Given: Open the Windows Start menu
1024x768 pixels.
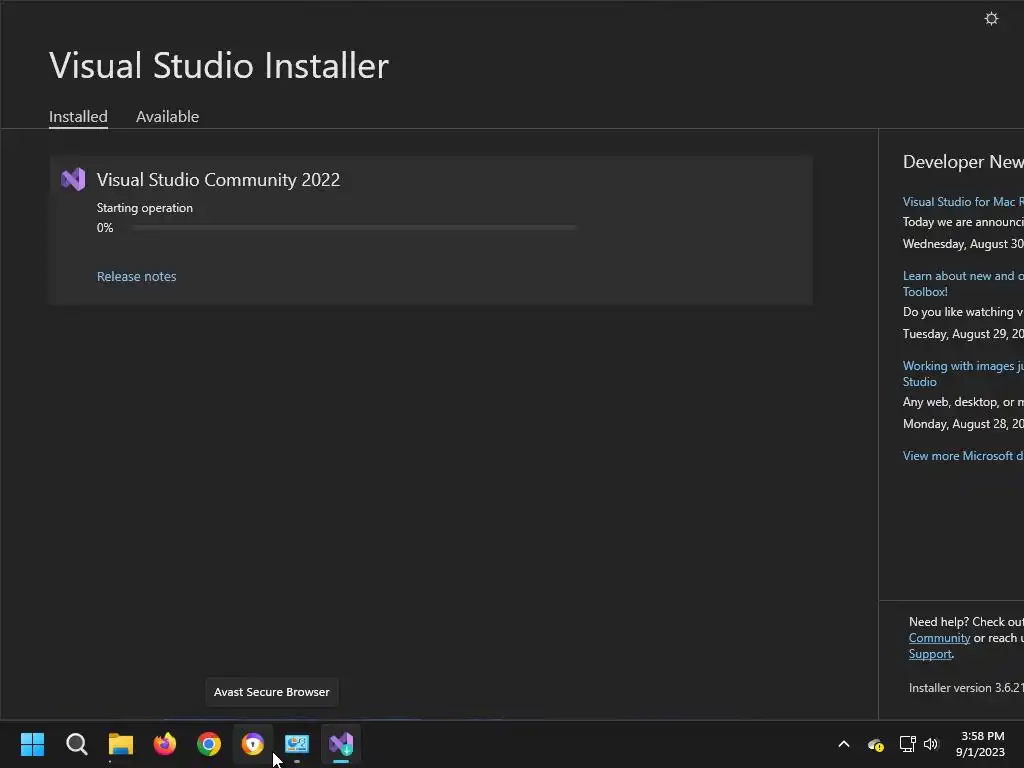Looking at the screenshot, I should tap(32, 744).
